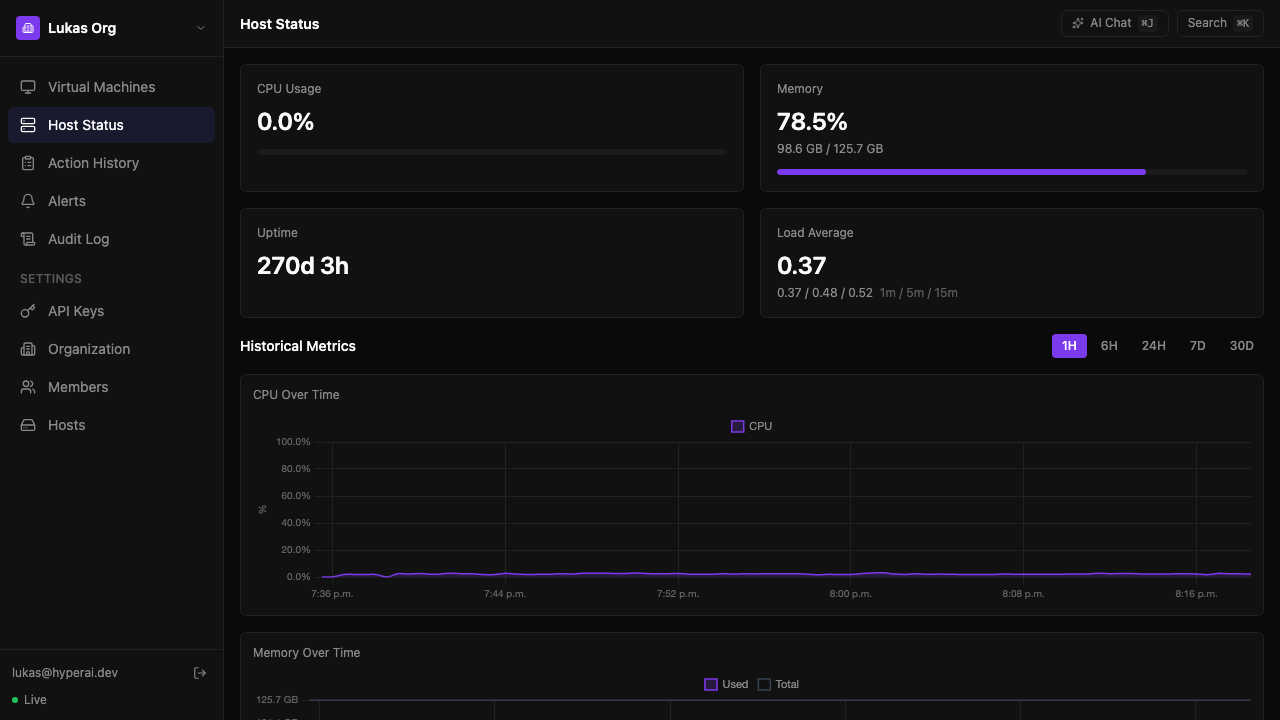Screen dimensions: 1280x720
Task: Select the 7D historical range
Action: (x=1197, y=345)
